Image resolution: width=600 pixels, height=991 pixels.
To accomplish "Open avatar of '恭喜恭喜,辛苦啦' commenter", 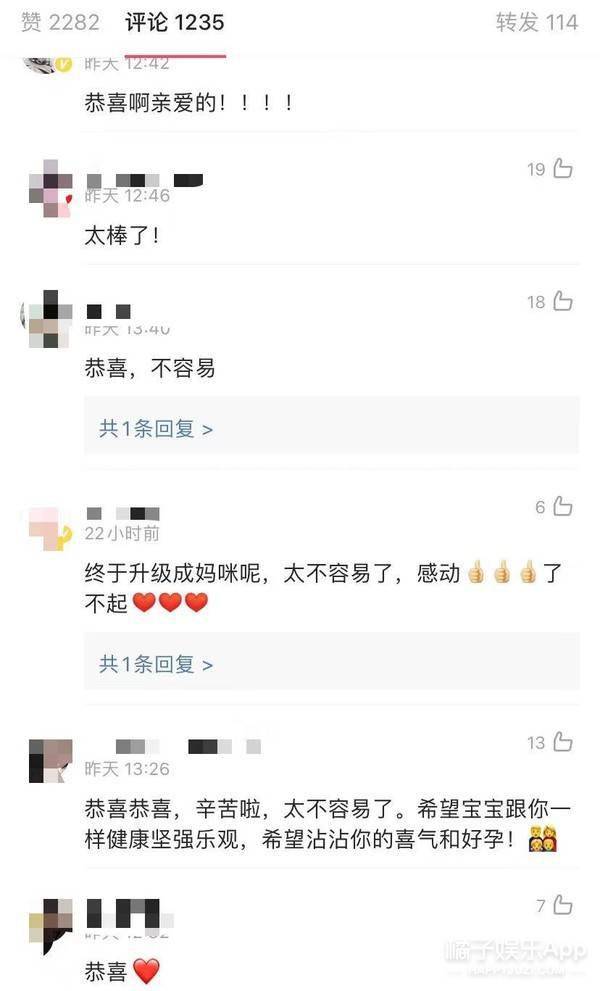I will pos(51,761).
